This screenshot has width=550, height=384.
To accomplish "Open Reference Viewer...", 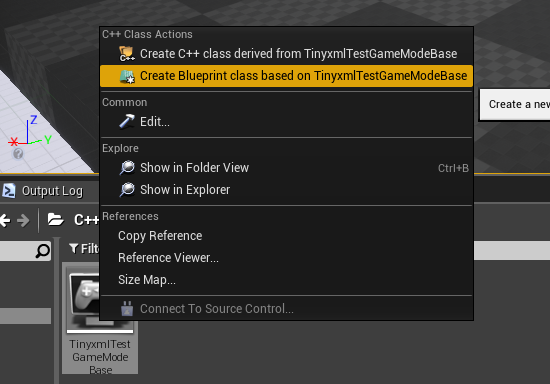I will [x=286, y=258].
